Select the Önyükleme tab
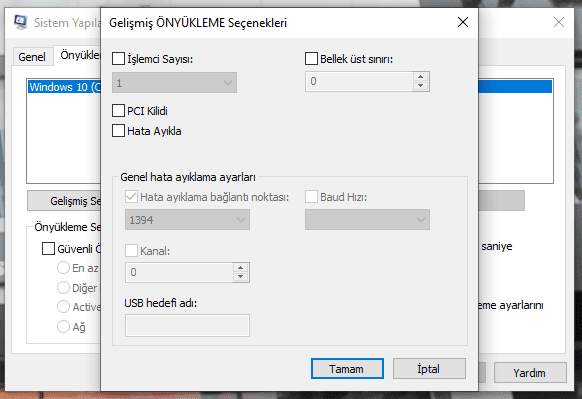Viewport: 582px width, 399px height. pos(79,55)
